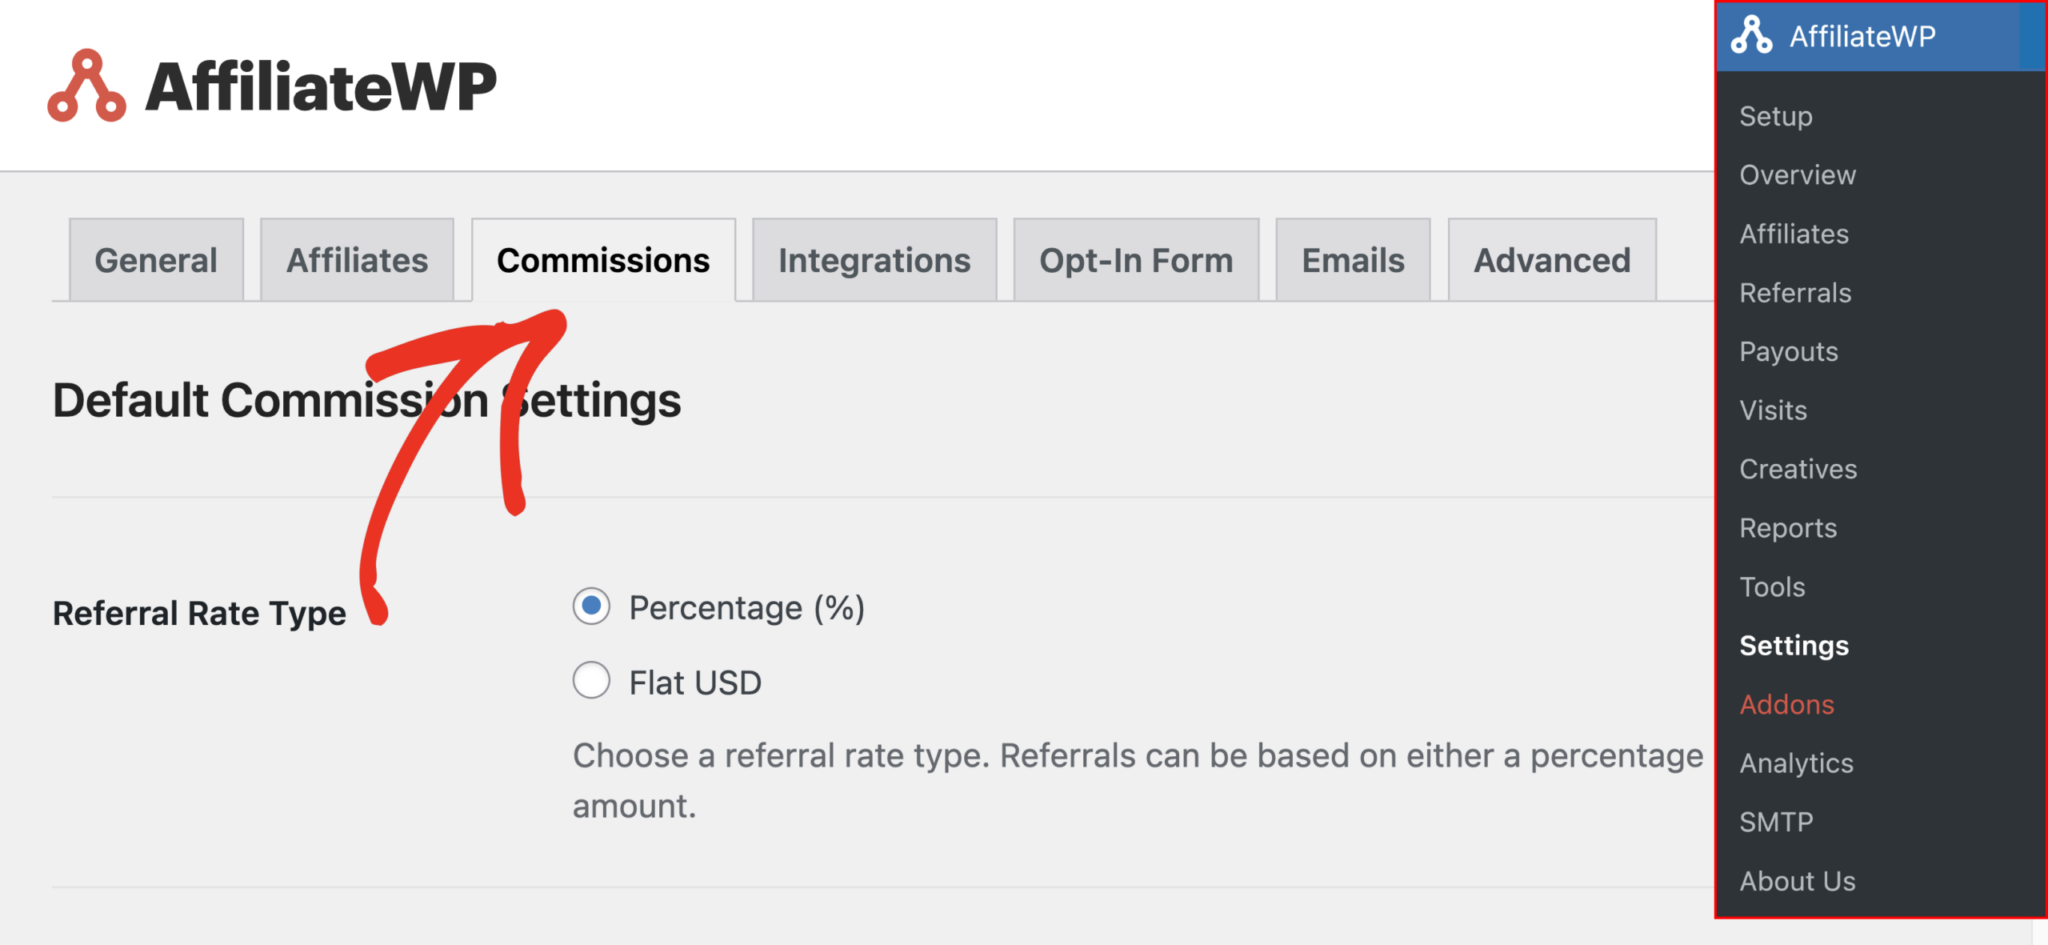Open the Reports menu item
The width and height of the screenshot is (2048, 945).
pyautogui.click(x=1788, y=528)
